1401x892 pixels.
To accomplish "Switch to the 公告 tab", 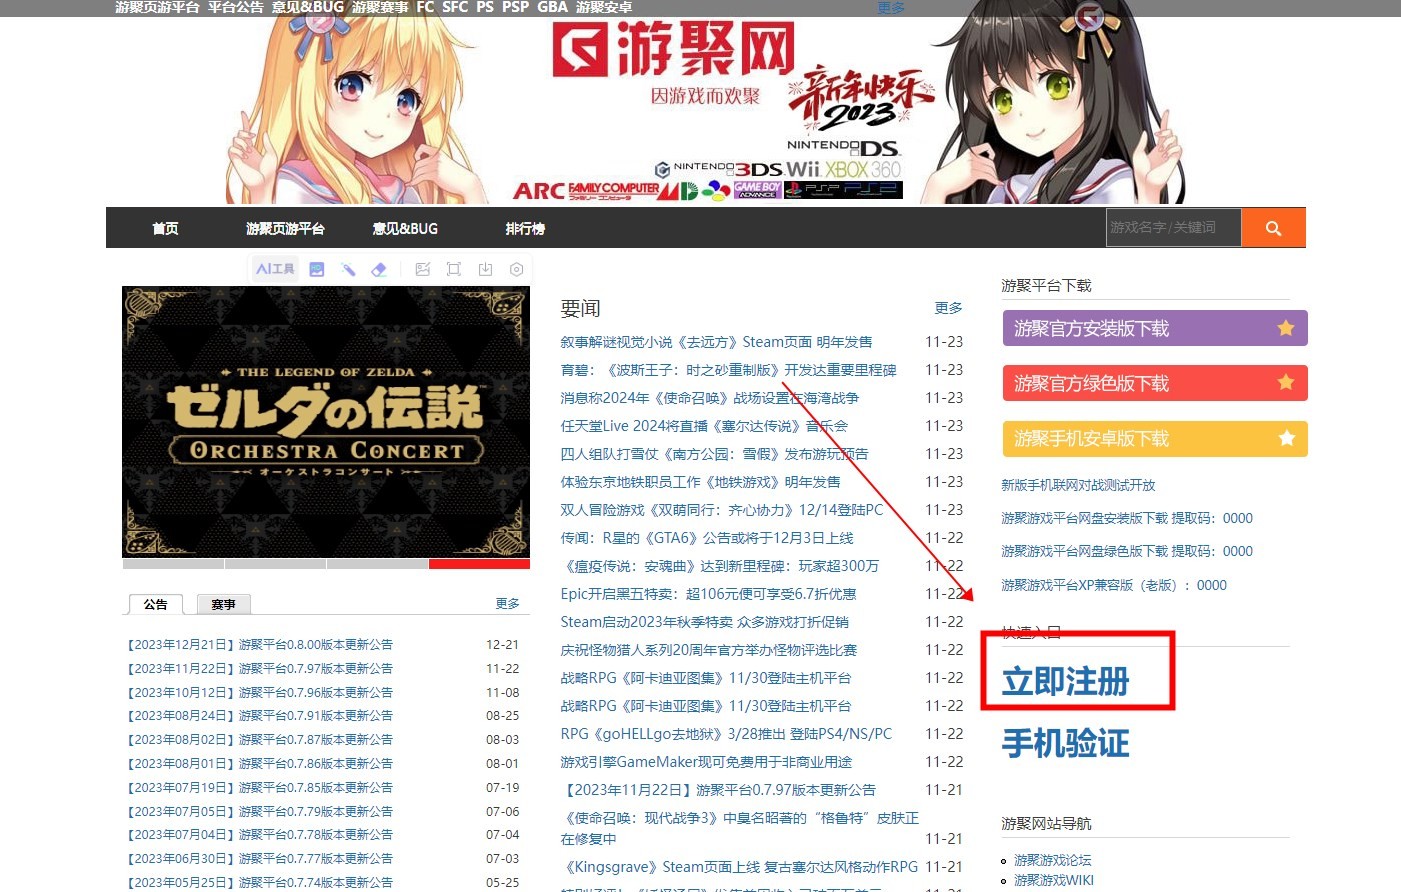I will [155, 604].
